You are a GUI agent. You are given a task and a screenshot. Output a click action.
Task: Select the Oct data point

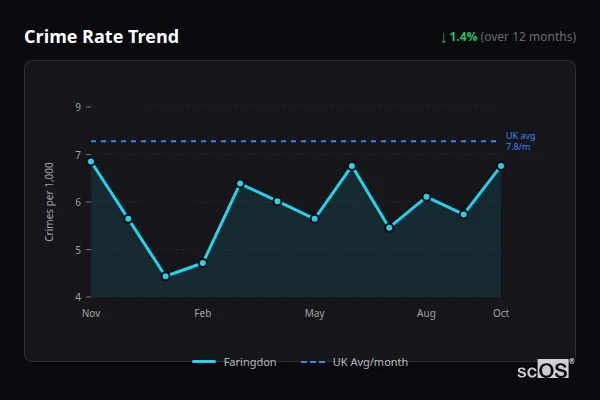coord(501,166)
